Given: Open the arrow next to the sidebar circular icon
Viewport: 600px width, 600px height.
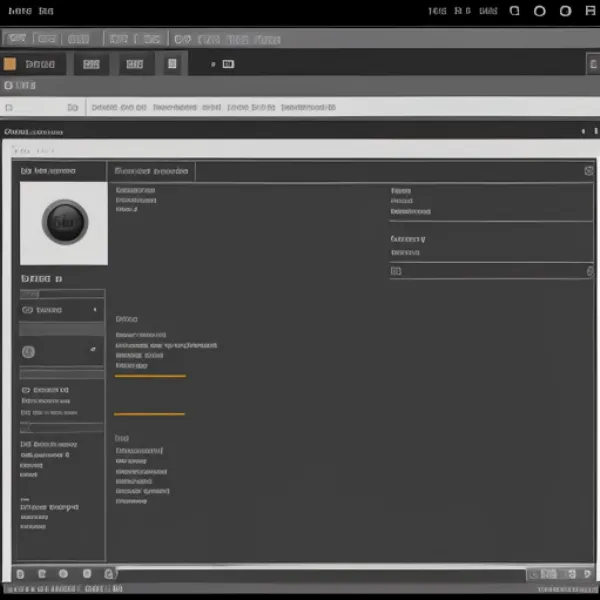Looking at the screenshot, I should (x=93, y=350).
